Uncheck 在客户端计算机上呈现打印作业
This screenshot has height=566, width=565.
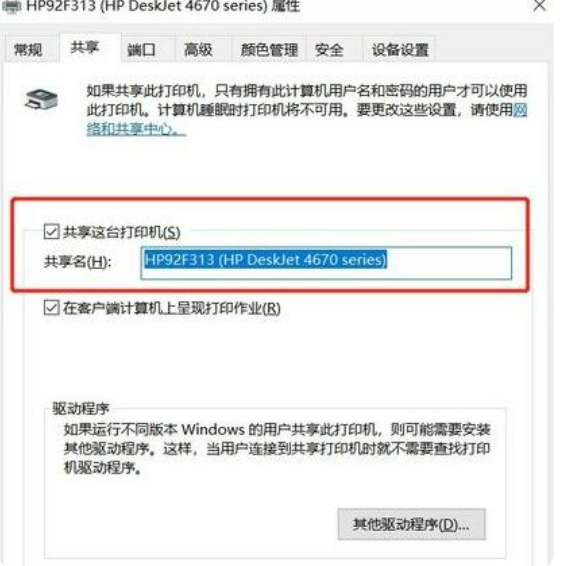(52, 308)
